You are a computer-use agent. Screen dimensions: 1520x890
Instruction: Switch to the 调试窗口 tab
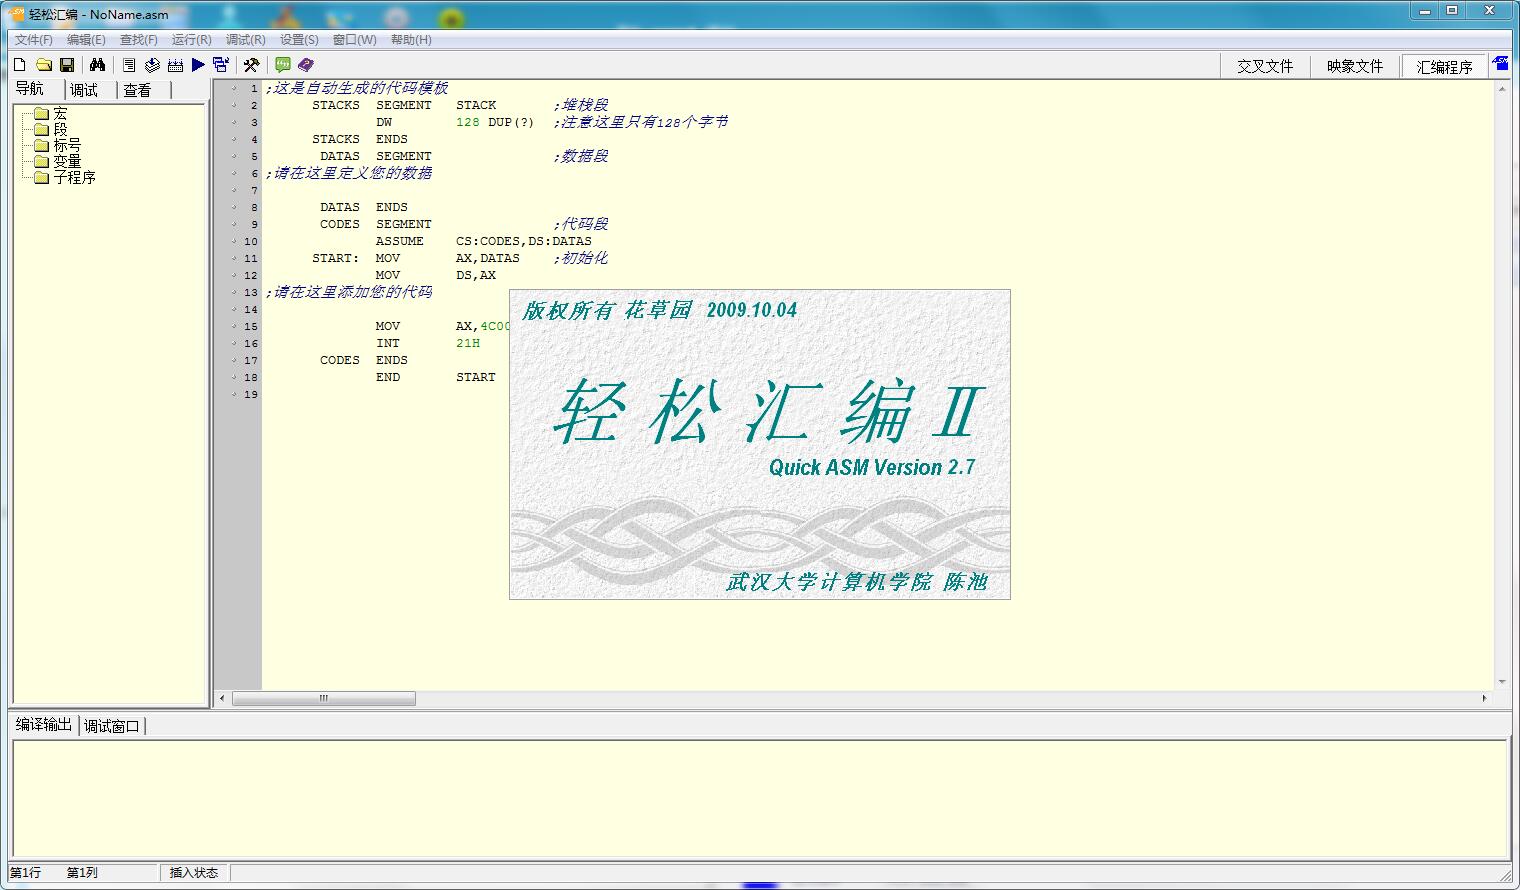pos(112,726)
